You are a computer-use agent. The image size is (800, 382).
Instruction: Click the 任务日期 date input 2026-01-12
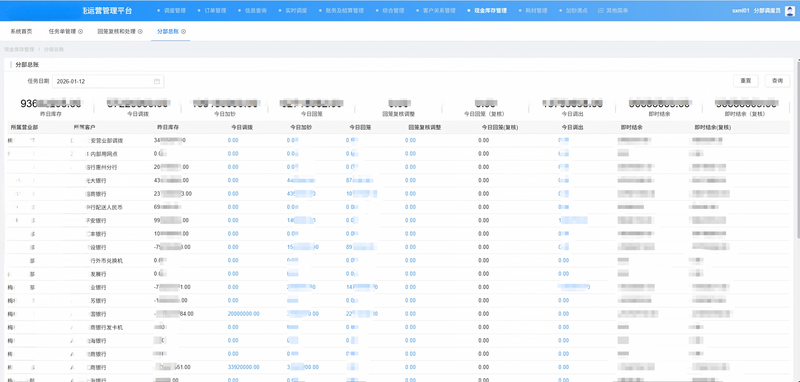tap(108, 82)
